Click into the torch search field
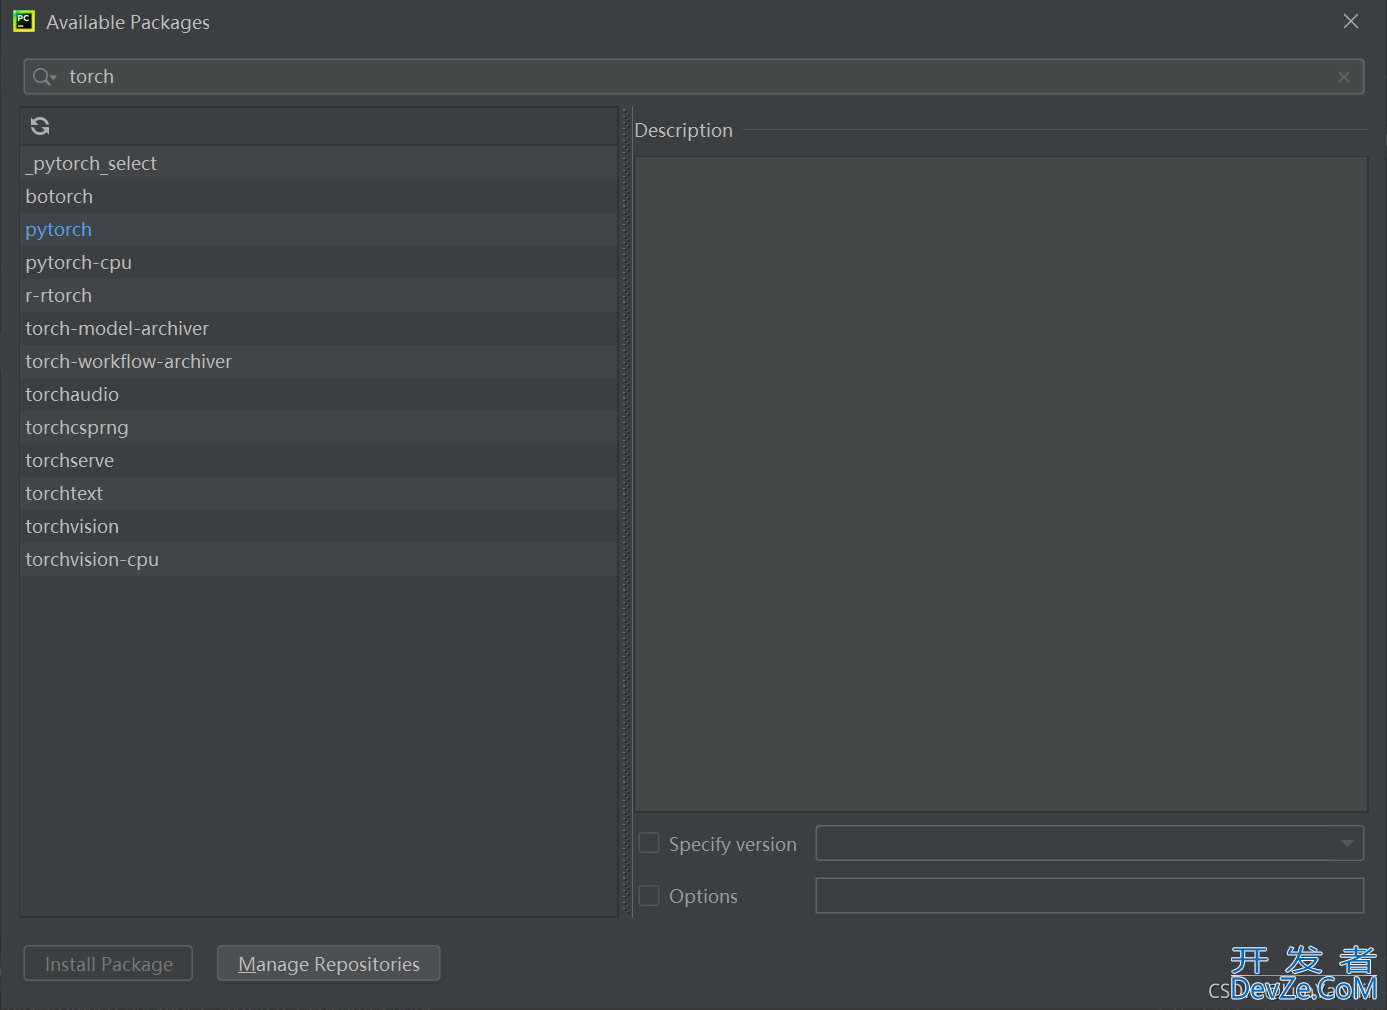This screenshot has width=1387, height=1010. [694, 77]
